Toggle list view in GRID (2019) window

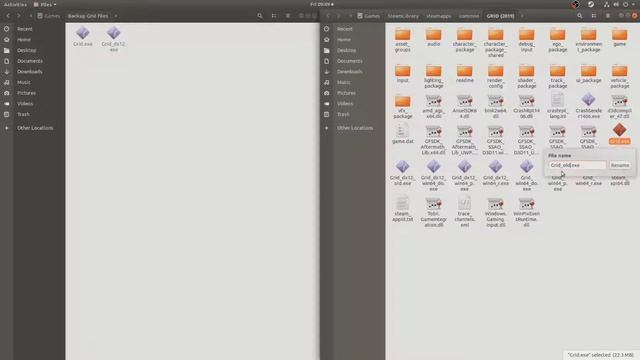594,16
